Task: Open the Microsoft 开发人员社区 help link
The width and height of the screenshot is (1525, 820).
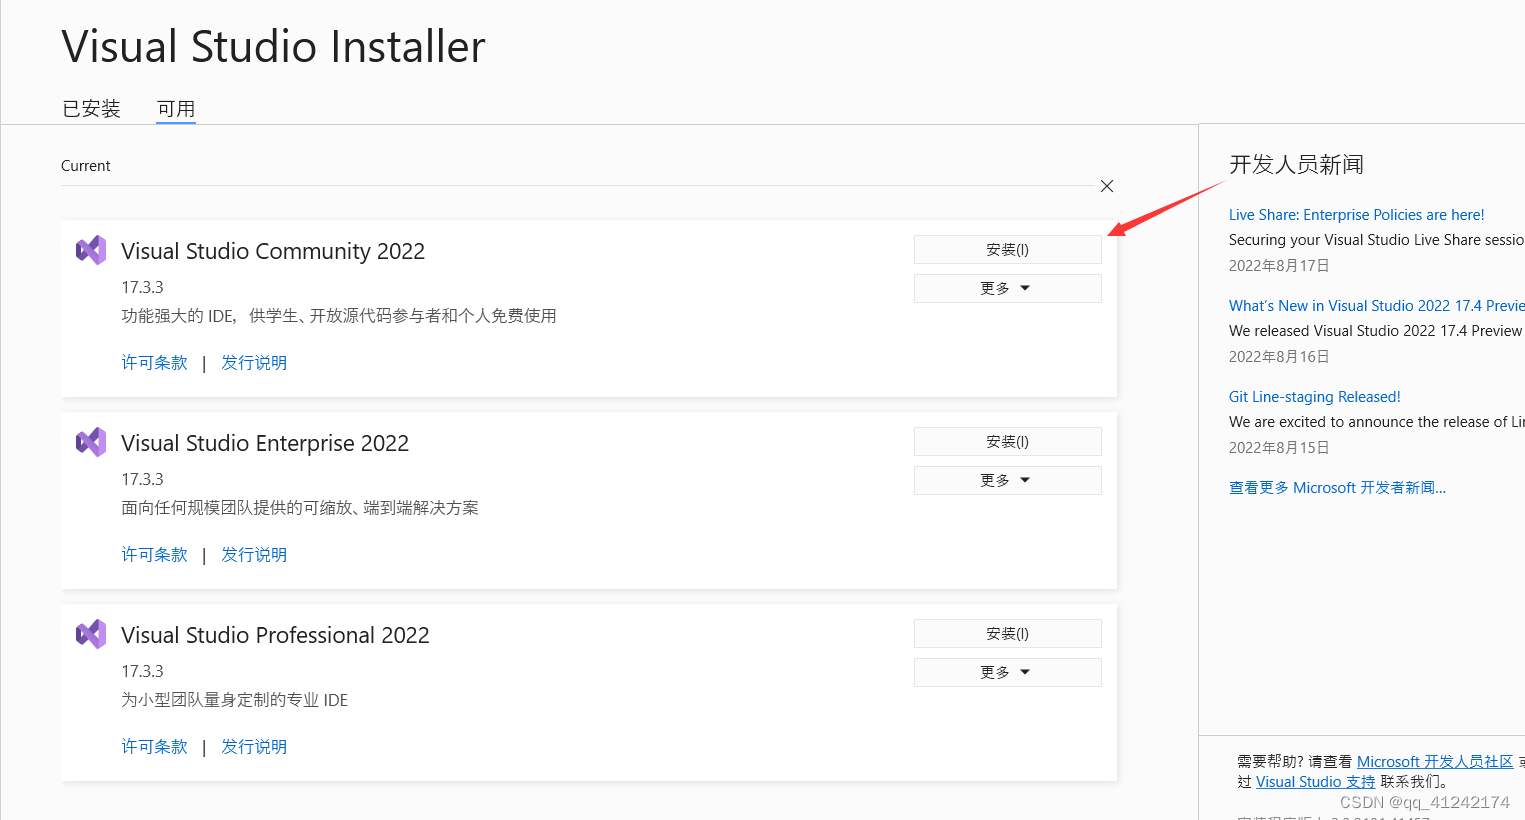Action: click(1435, 762)
